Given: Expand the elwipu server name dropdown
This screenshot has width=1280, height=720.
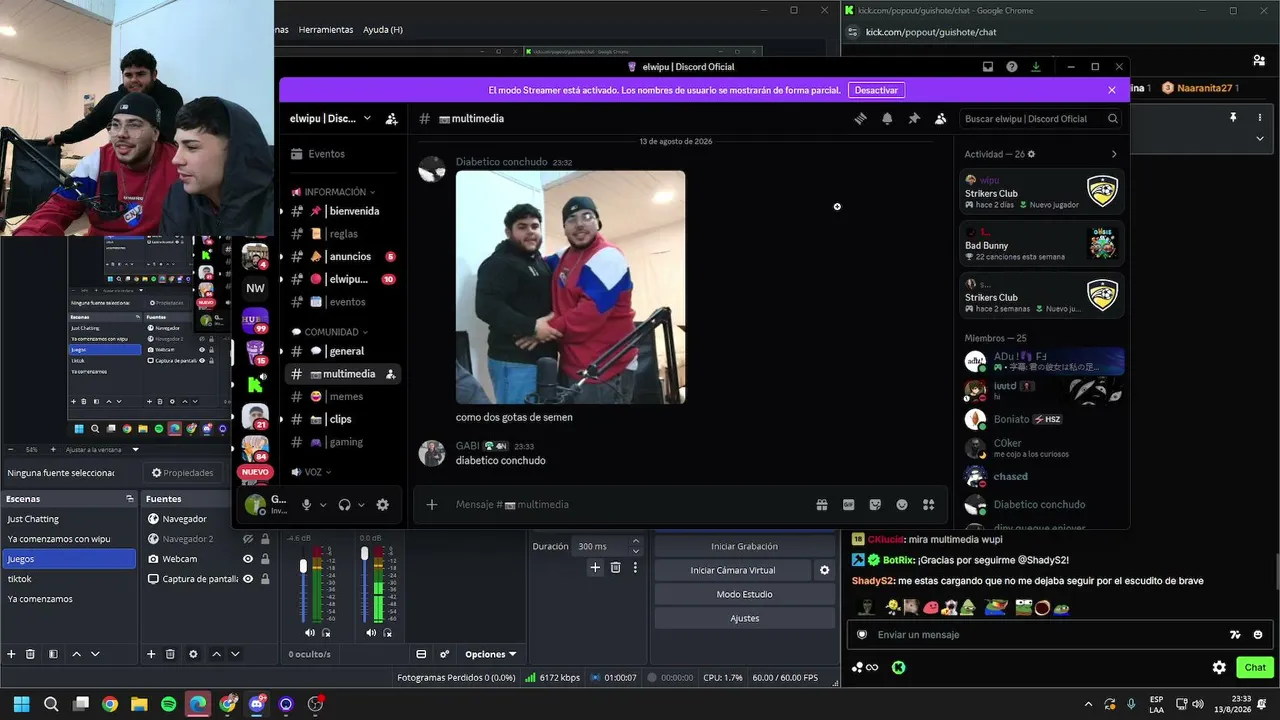Looking at the screenshot, I should 367,118.
